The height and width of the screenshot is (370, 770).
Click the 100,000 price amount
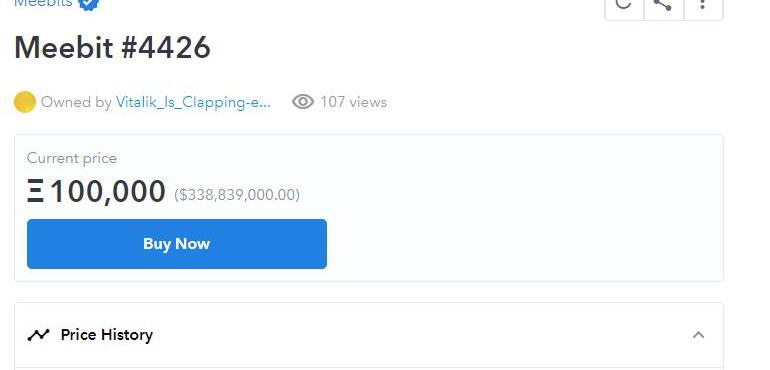(108, 191)
